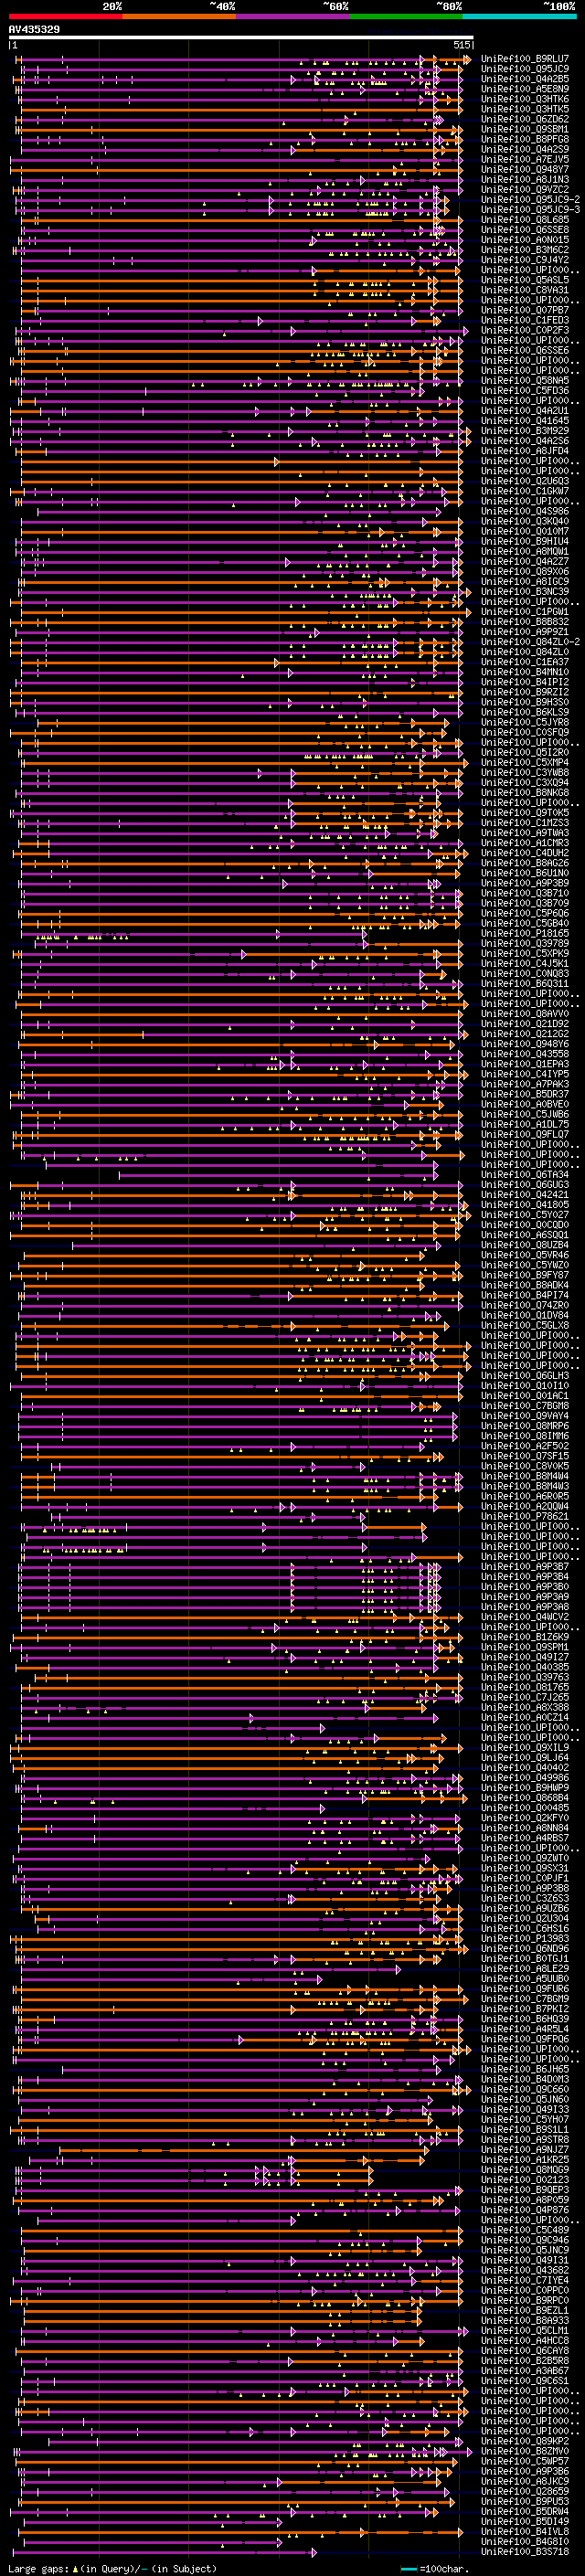The image size is (585, 2576).
Task: Click the white query sequence bar
Action: [241, 38]
